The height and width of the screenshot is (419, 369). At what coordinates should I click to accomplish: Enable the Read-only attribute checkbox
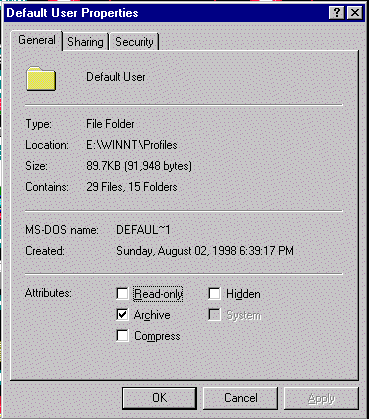click(x=122, y=294)
